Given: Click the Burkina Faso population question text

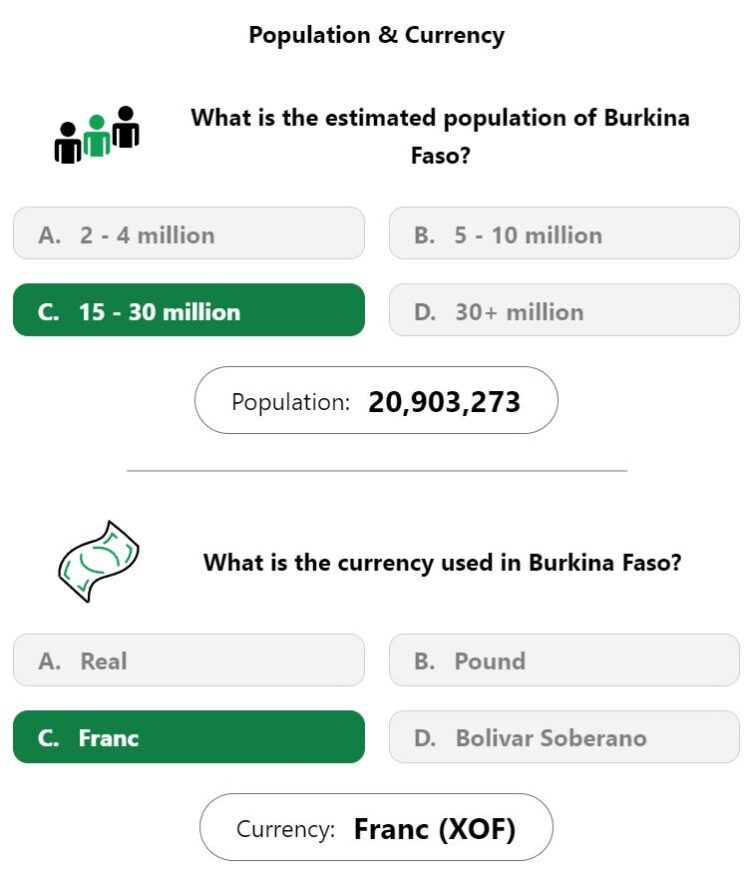Looking at the screenshot, I should (x=441, y=136).
